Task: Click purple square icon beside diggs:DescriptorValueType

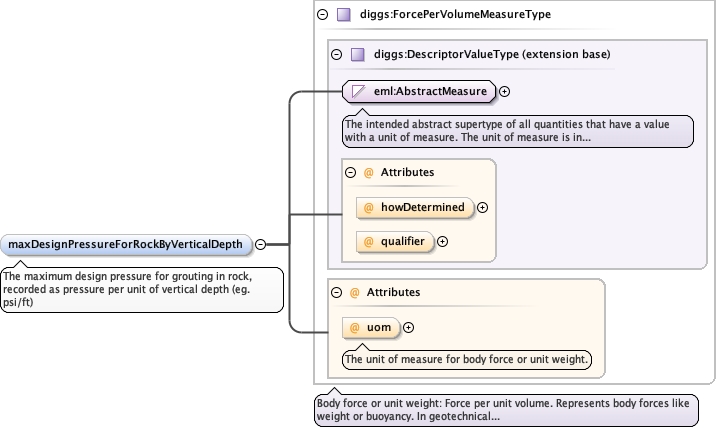Action: pos(357,54)
